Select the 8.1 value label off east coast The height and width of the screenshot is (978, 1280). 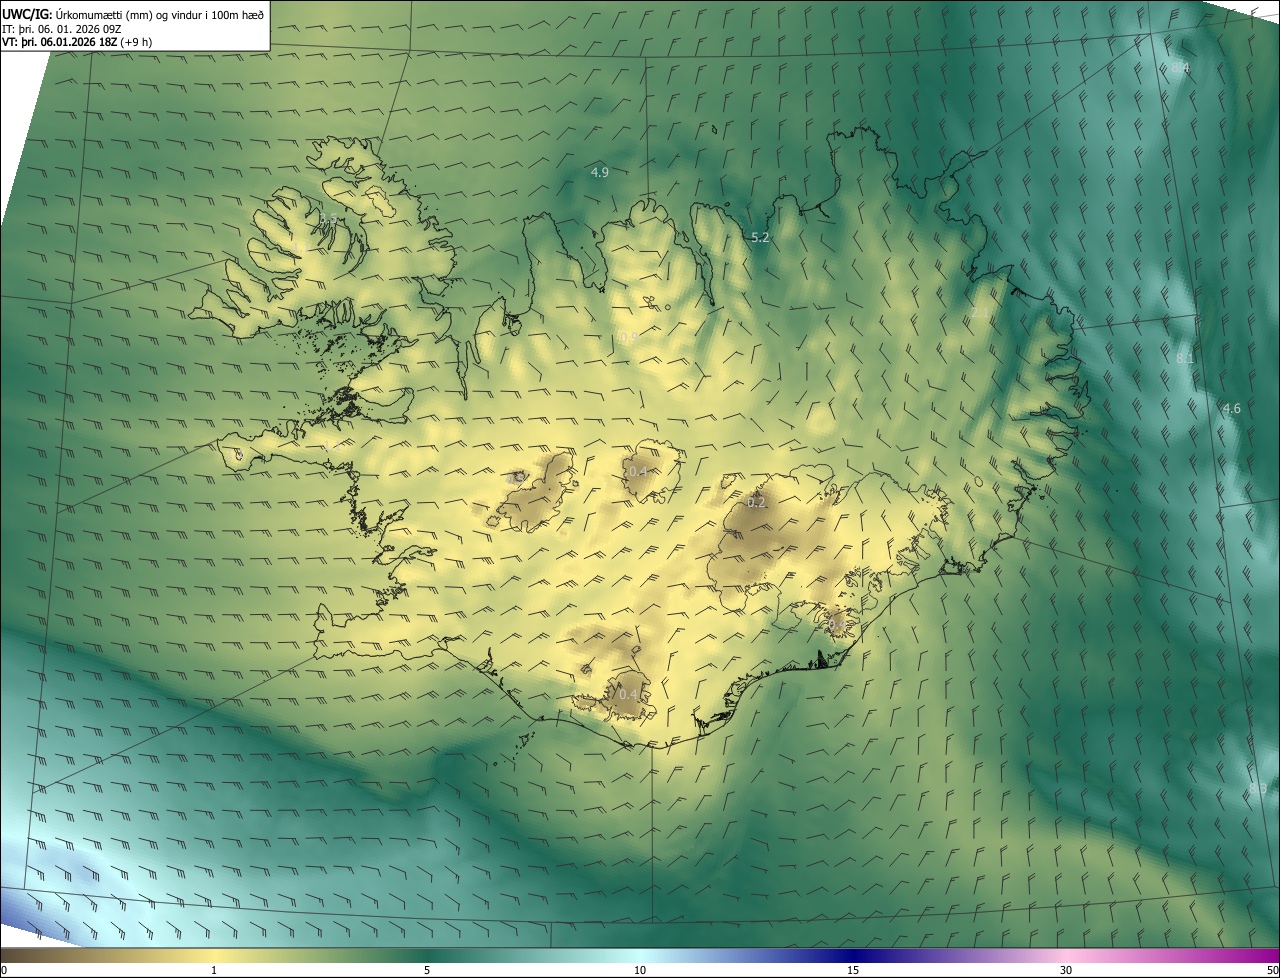1185,358
